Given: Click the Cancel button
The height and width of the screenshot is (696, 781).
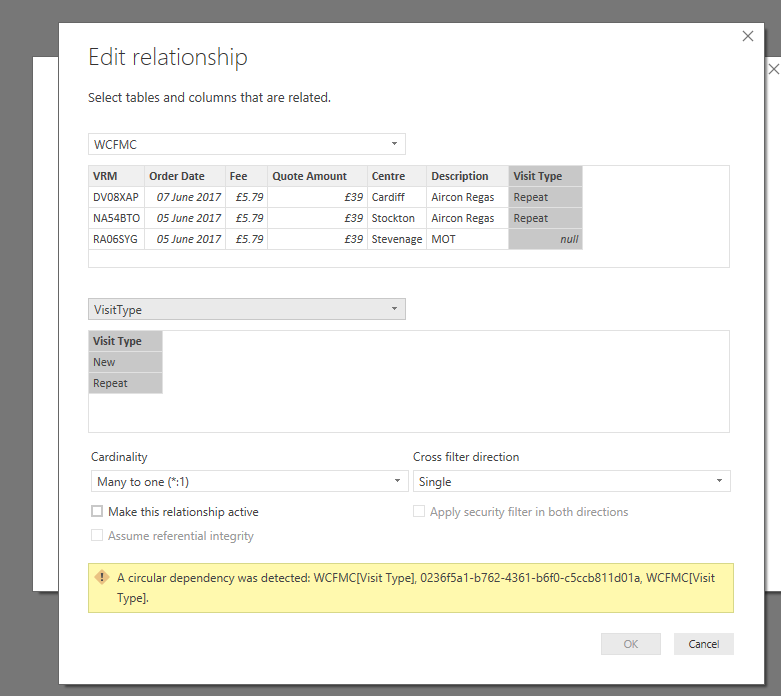Looking at the screenshot, I should [x=703, y=644].
